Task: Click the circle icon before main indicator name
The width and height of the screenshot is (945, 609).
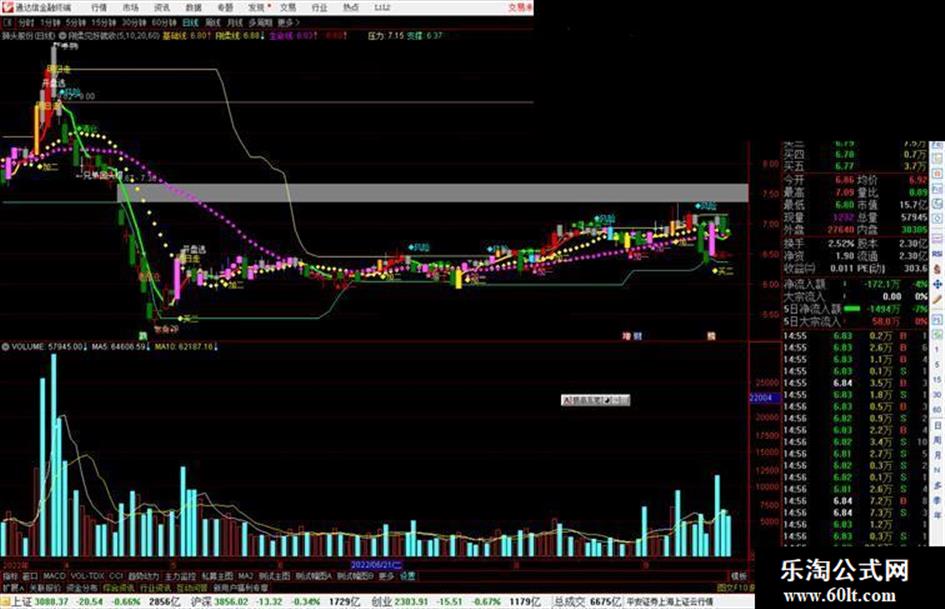Action: (62, 36)
